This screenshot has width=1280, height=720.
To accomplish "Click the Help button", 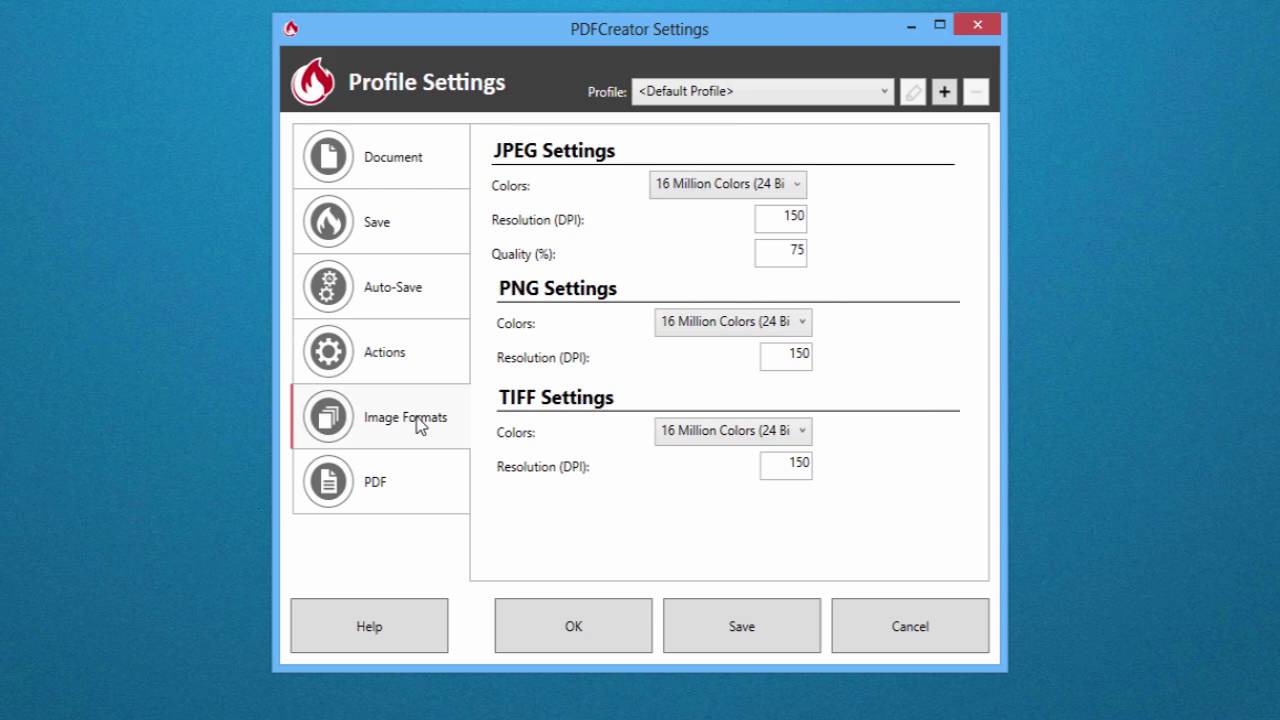I will point(369,626).
